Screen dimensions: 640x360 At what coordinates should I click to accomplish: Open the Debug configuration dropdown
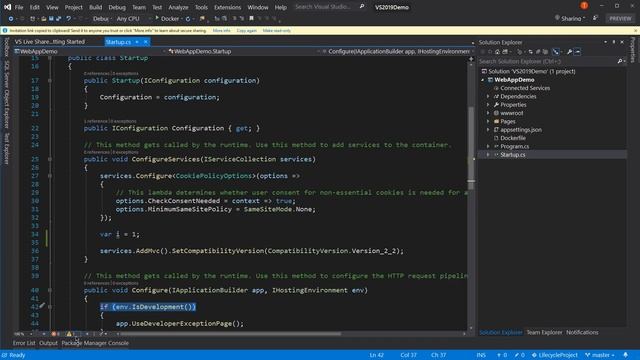pyautogui.click(x=102, y=19)
